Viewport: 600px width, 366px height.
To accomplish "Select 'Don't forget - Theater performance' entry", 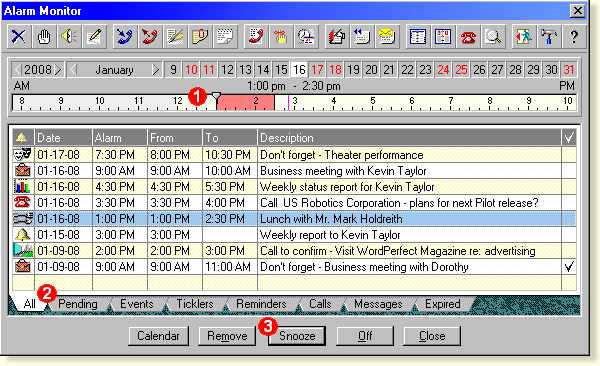I will 294,155.
